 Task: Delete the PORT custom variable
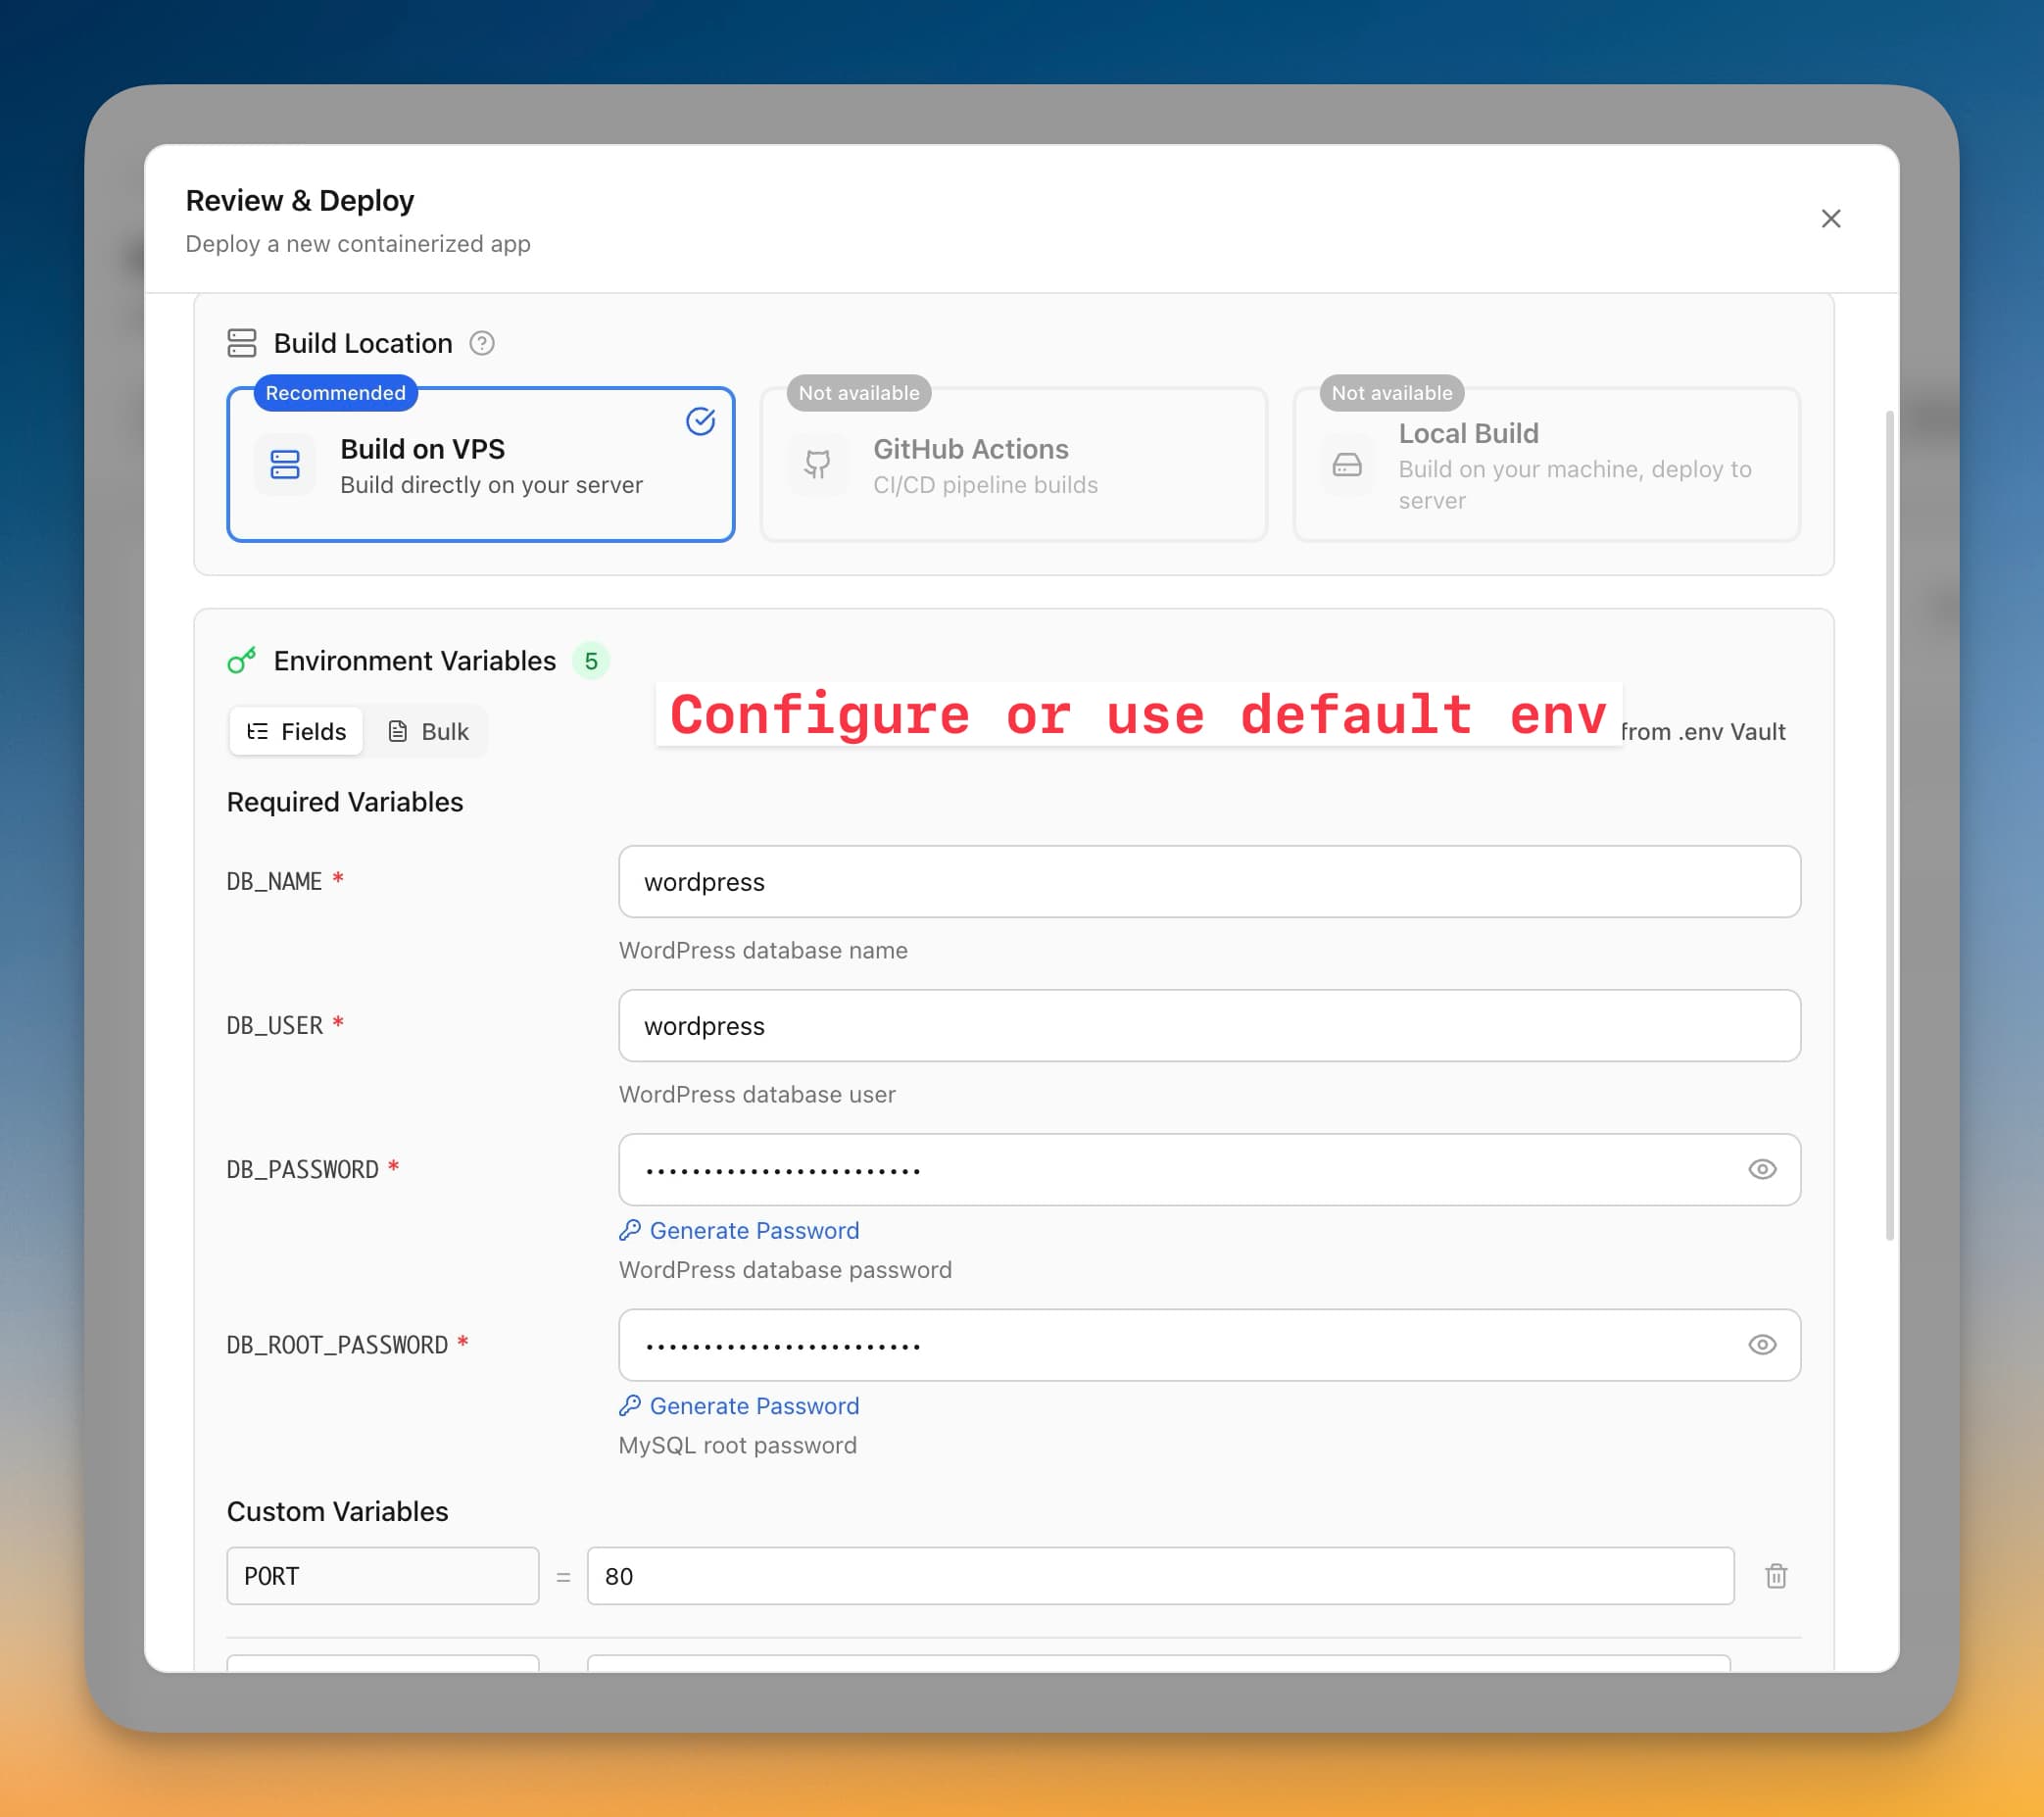(1776, 1576)
